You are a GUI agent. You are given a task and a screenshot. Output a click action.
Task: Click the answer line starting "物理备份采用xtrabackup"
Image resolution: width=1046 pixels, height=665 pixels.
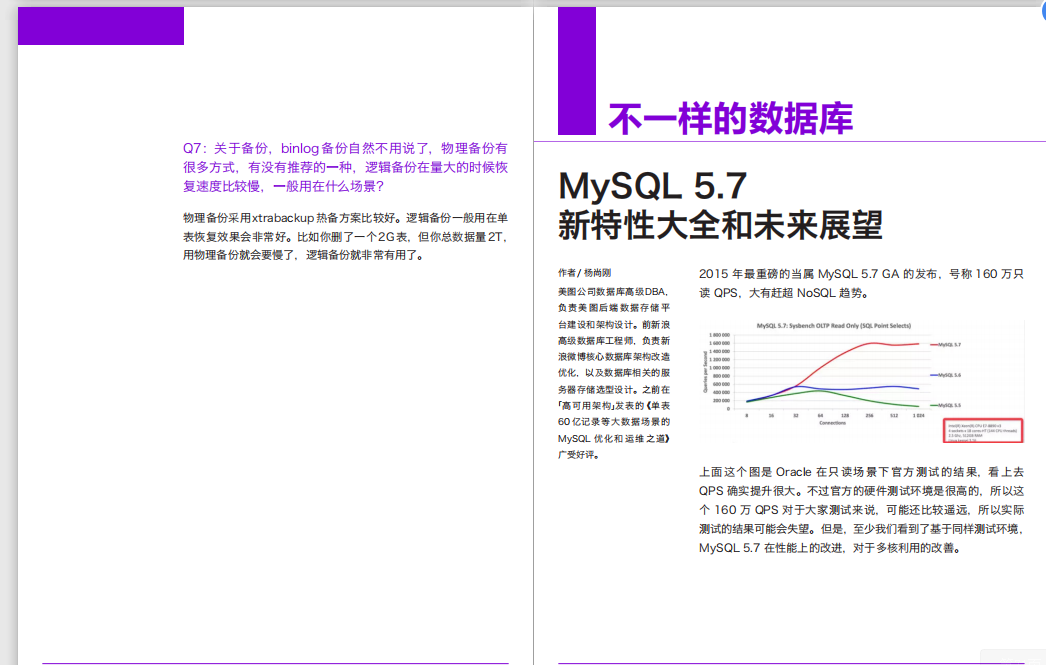pyautogui.click(x=346, y=217)
